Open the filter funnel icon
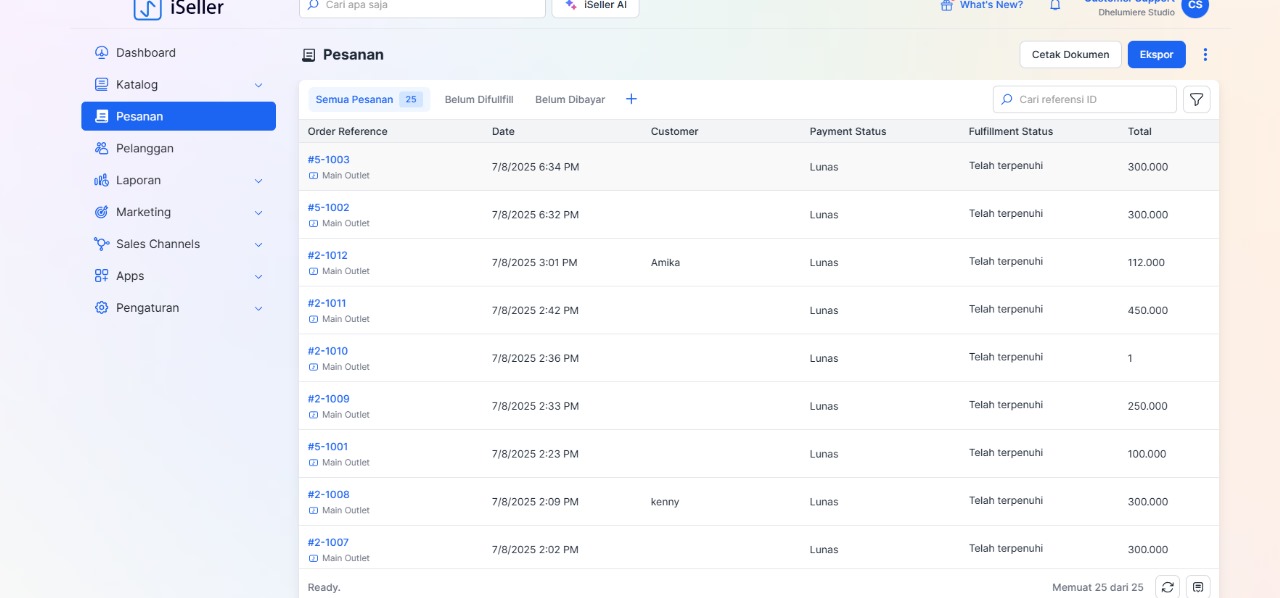 click(1196, 99)
